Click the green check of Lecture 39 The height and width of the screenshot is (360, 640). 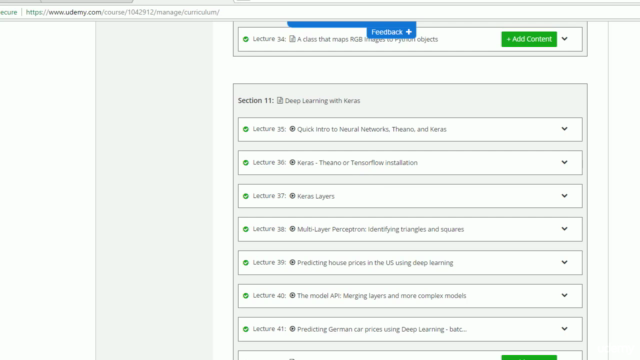tap(246, 262)
